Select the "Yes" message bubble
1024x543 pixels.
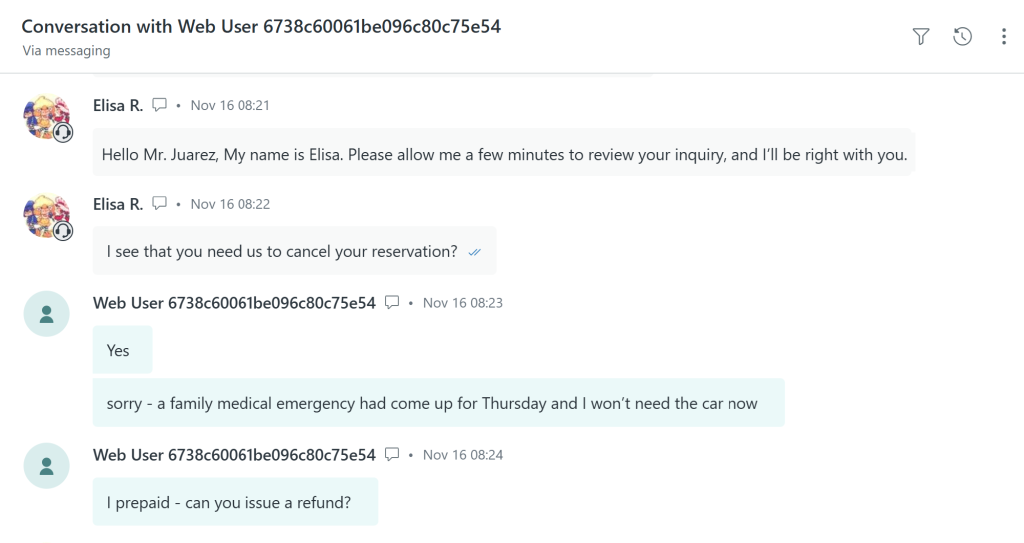(119, 350)
